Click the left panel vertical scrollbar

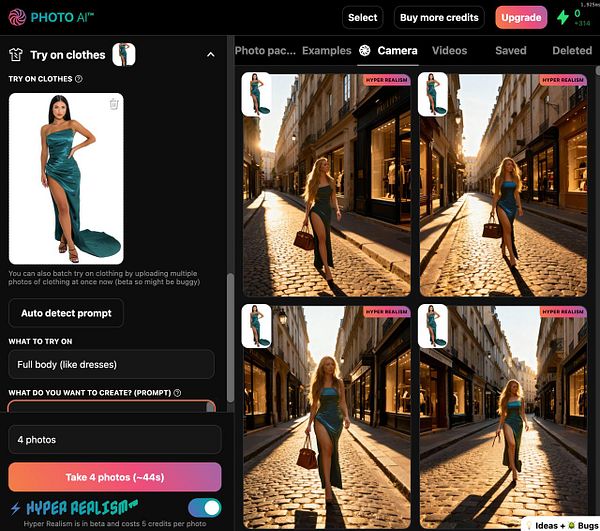point(230,337)
